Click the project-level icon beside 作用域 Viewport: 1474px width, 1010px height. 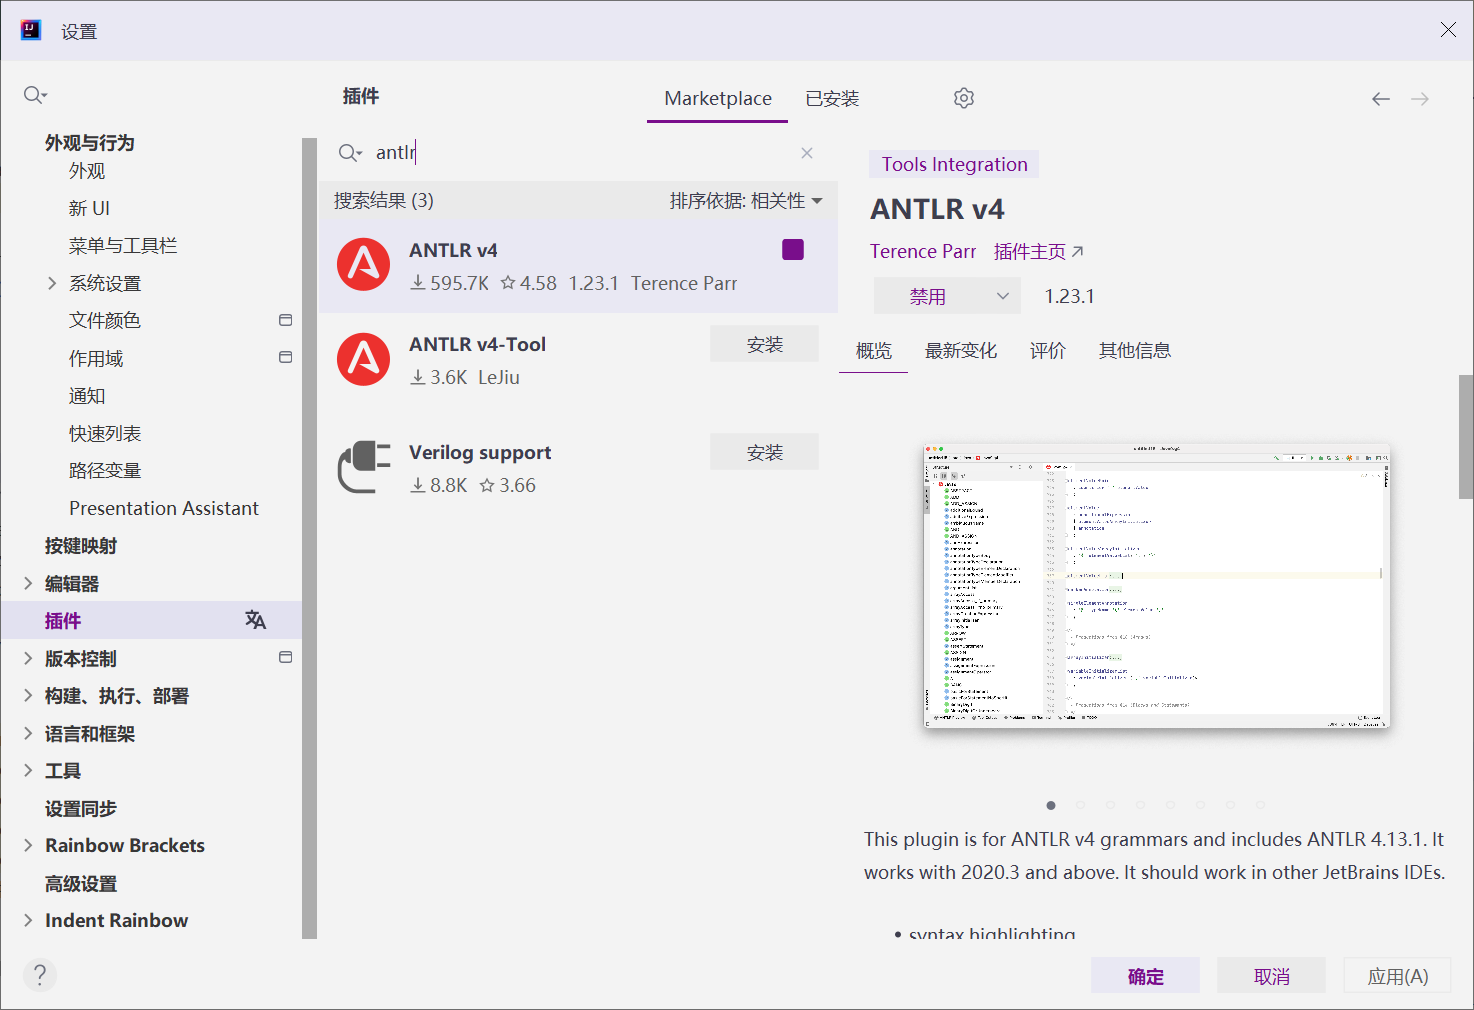(x=286, y=357)
